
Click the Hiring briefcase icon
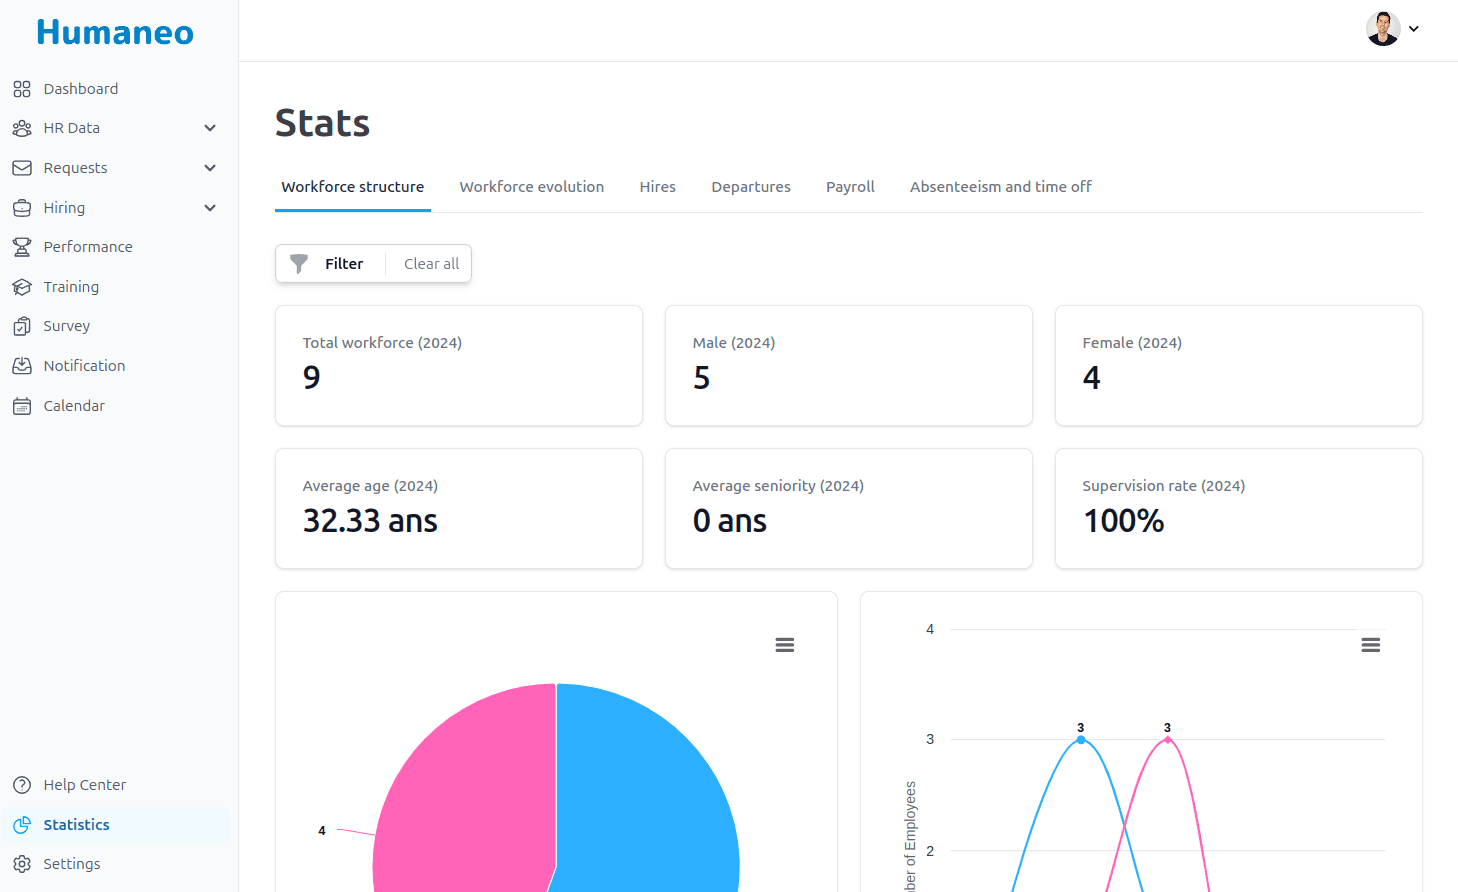click(22, 208)
